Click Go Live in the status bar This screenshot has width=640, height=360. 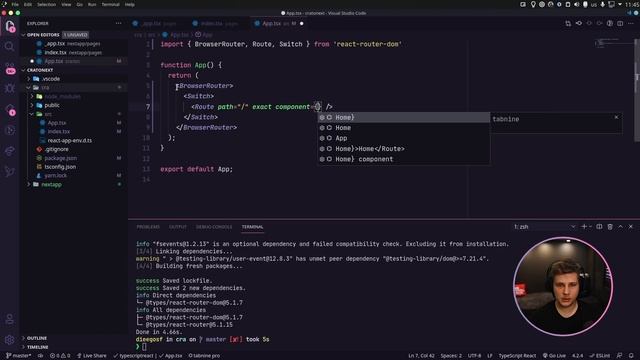554,356
